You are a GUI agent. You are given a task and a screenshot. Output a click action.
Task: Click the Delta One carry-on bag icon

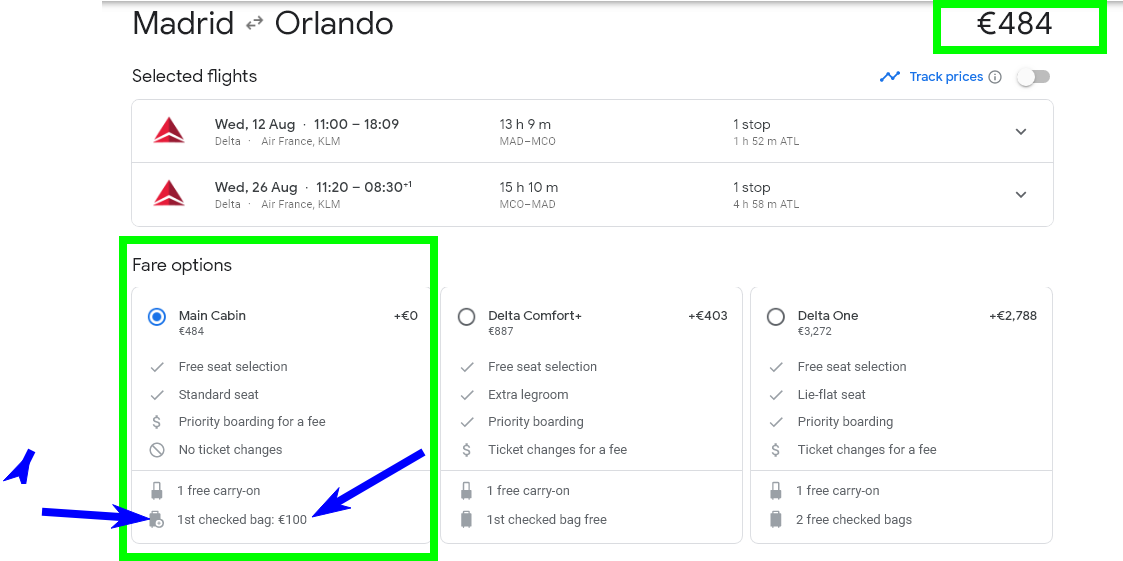[776, 491]
